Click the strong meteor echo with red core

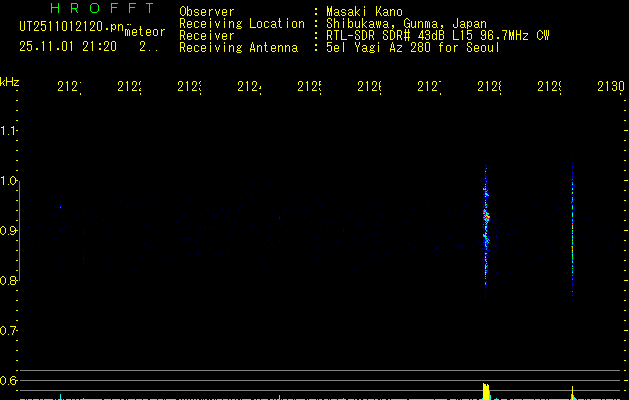(486, 229)
